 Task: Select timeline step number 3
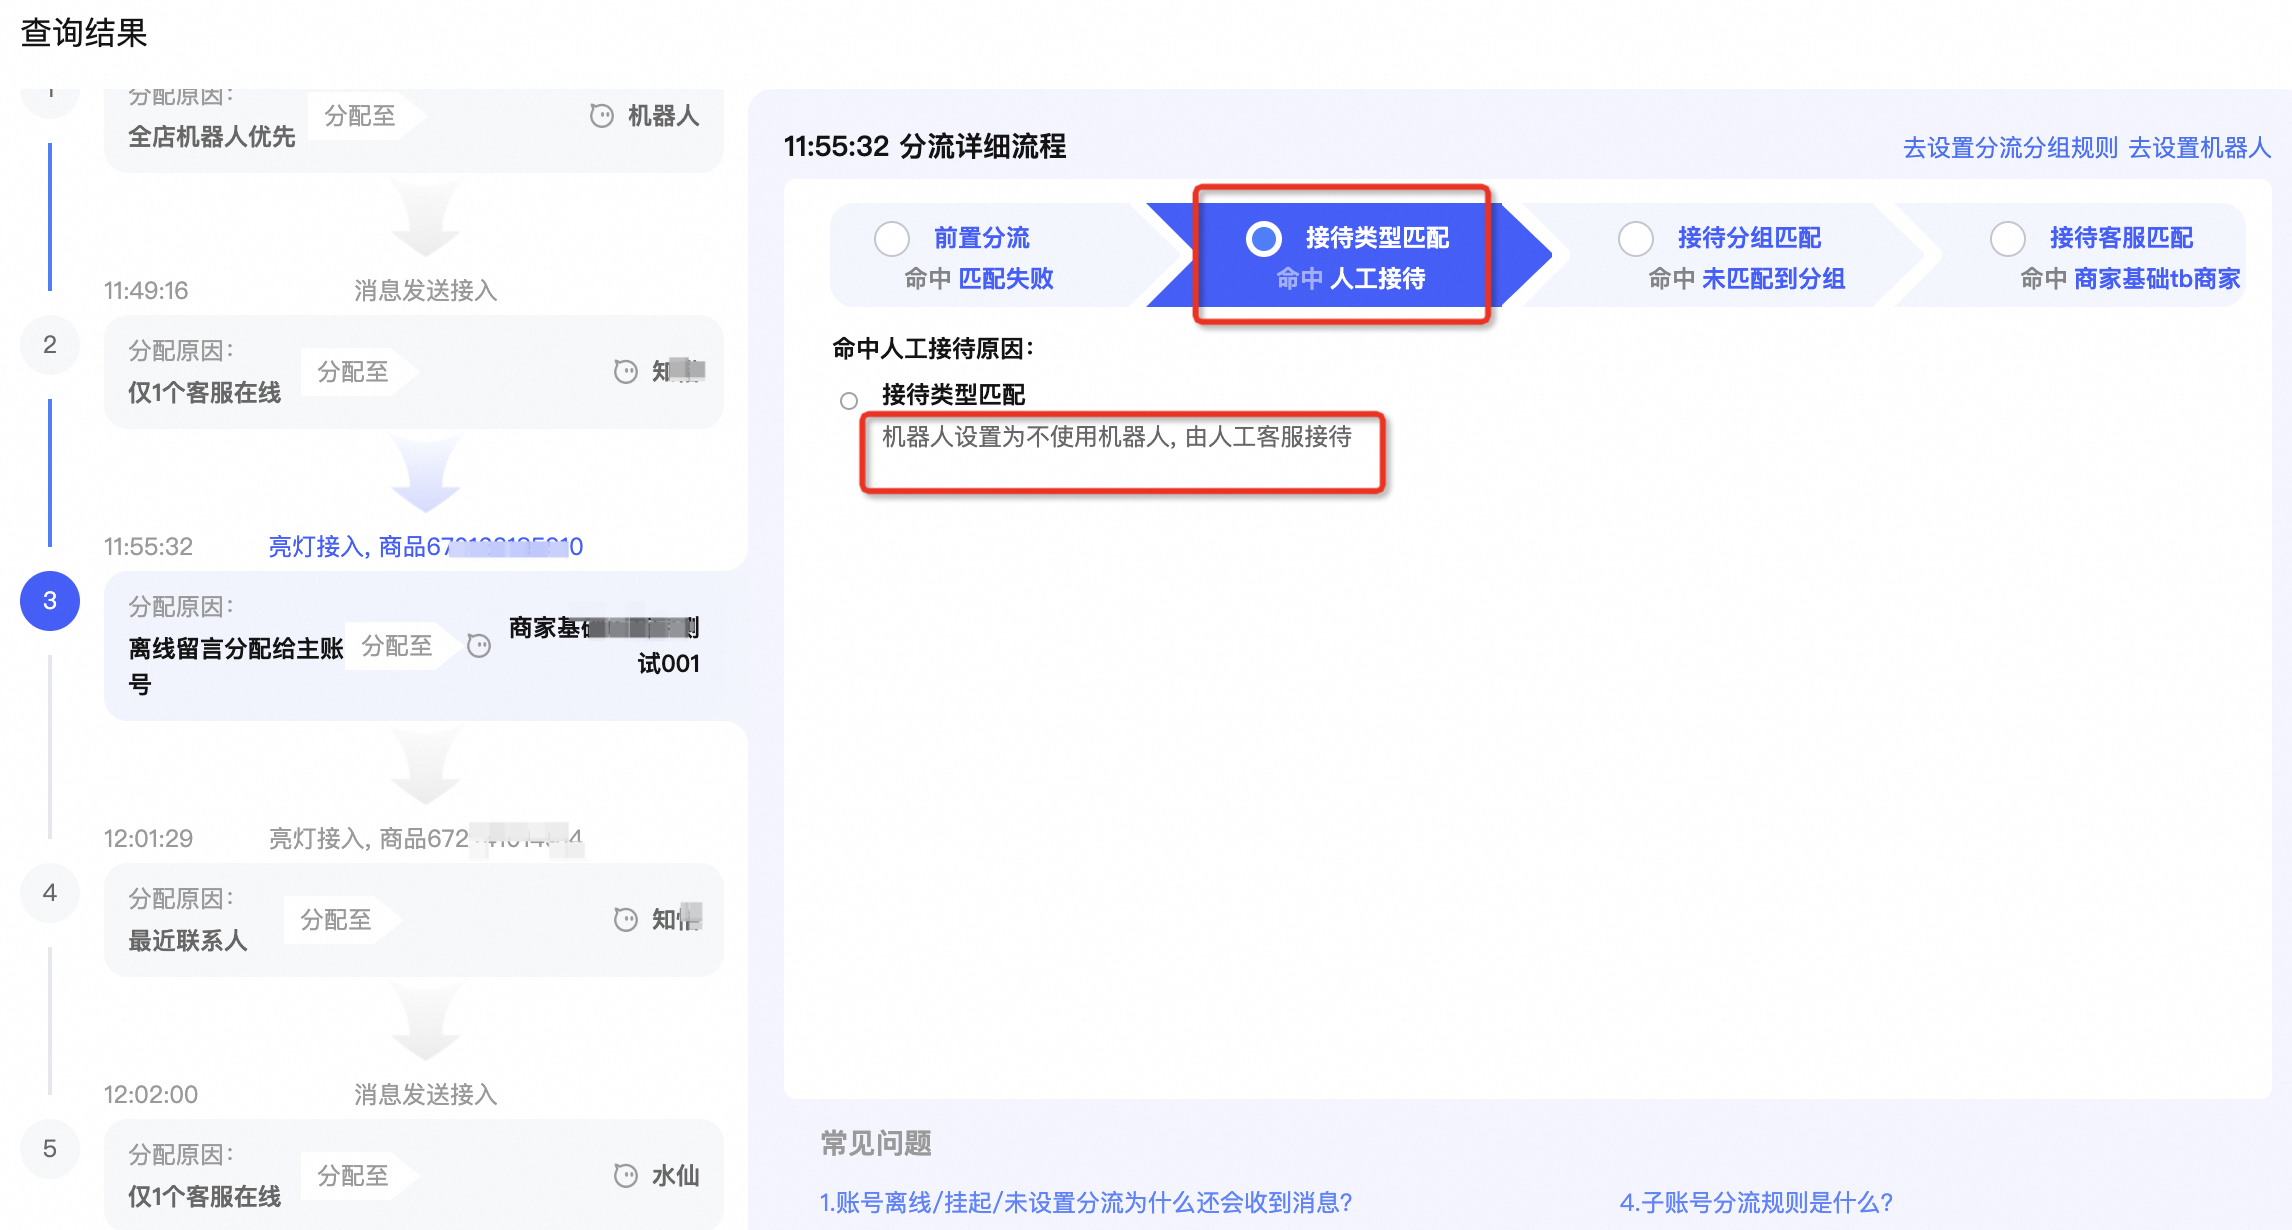click(x=50, y=601)
